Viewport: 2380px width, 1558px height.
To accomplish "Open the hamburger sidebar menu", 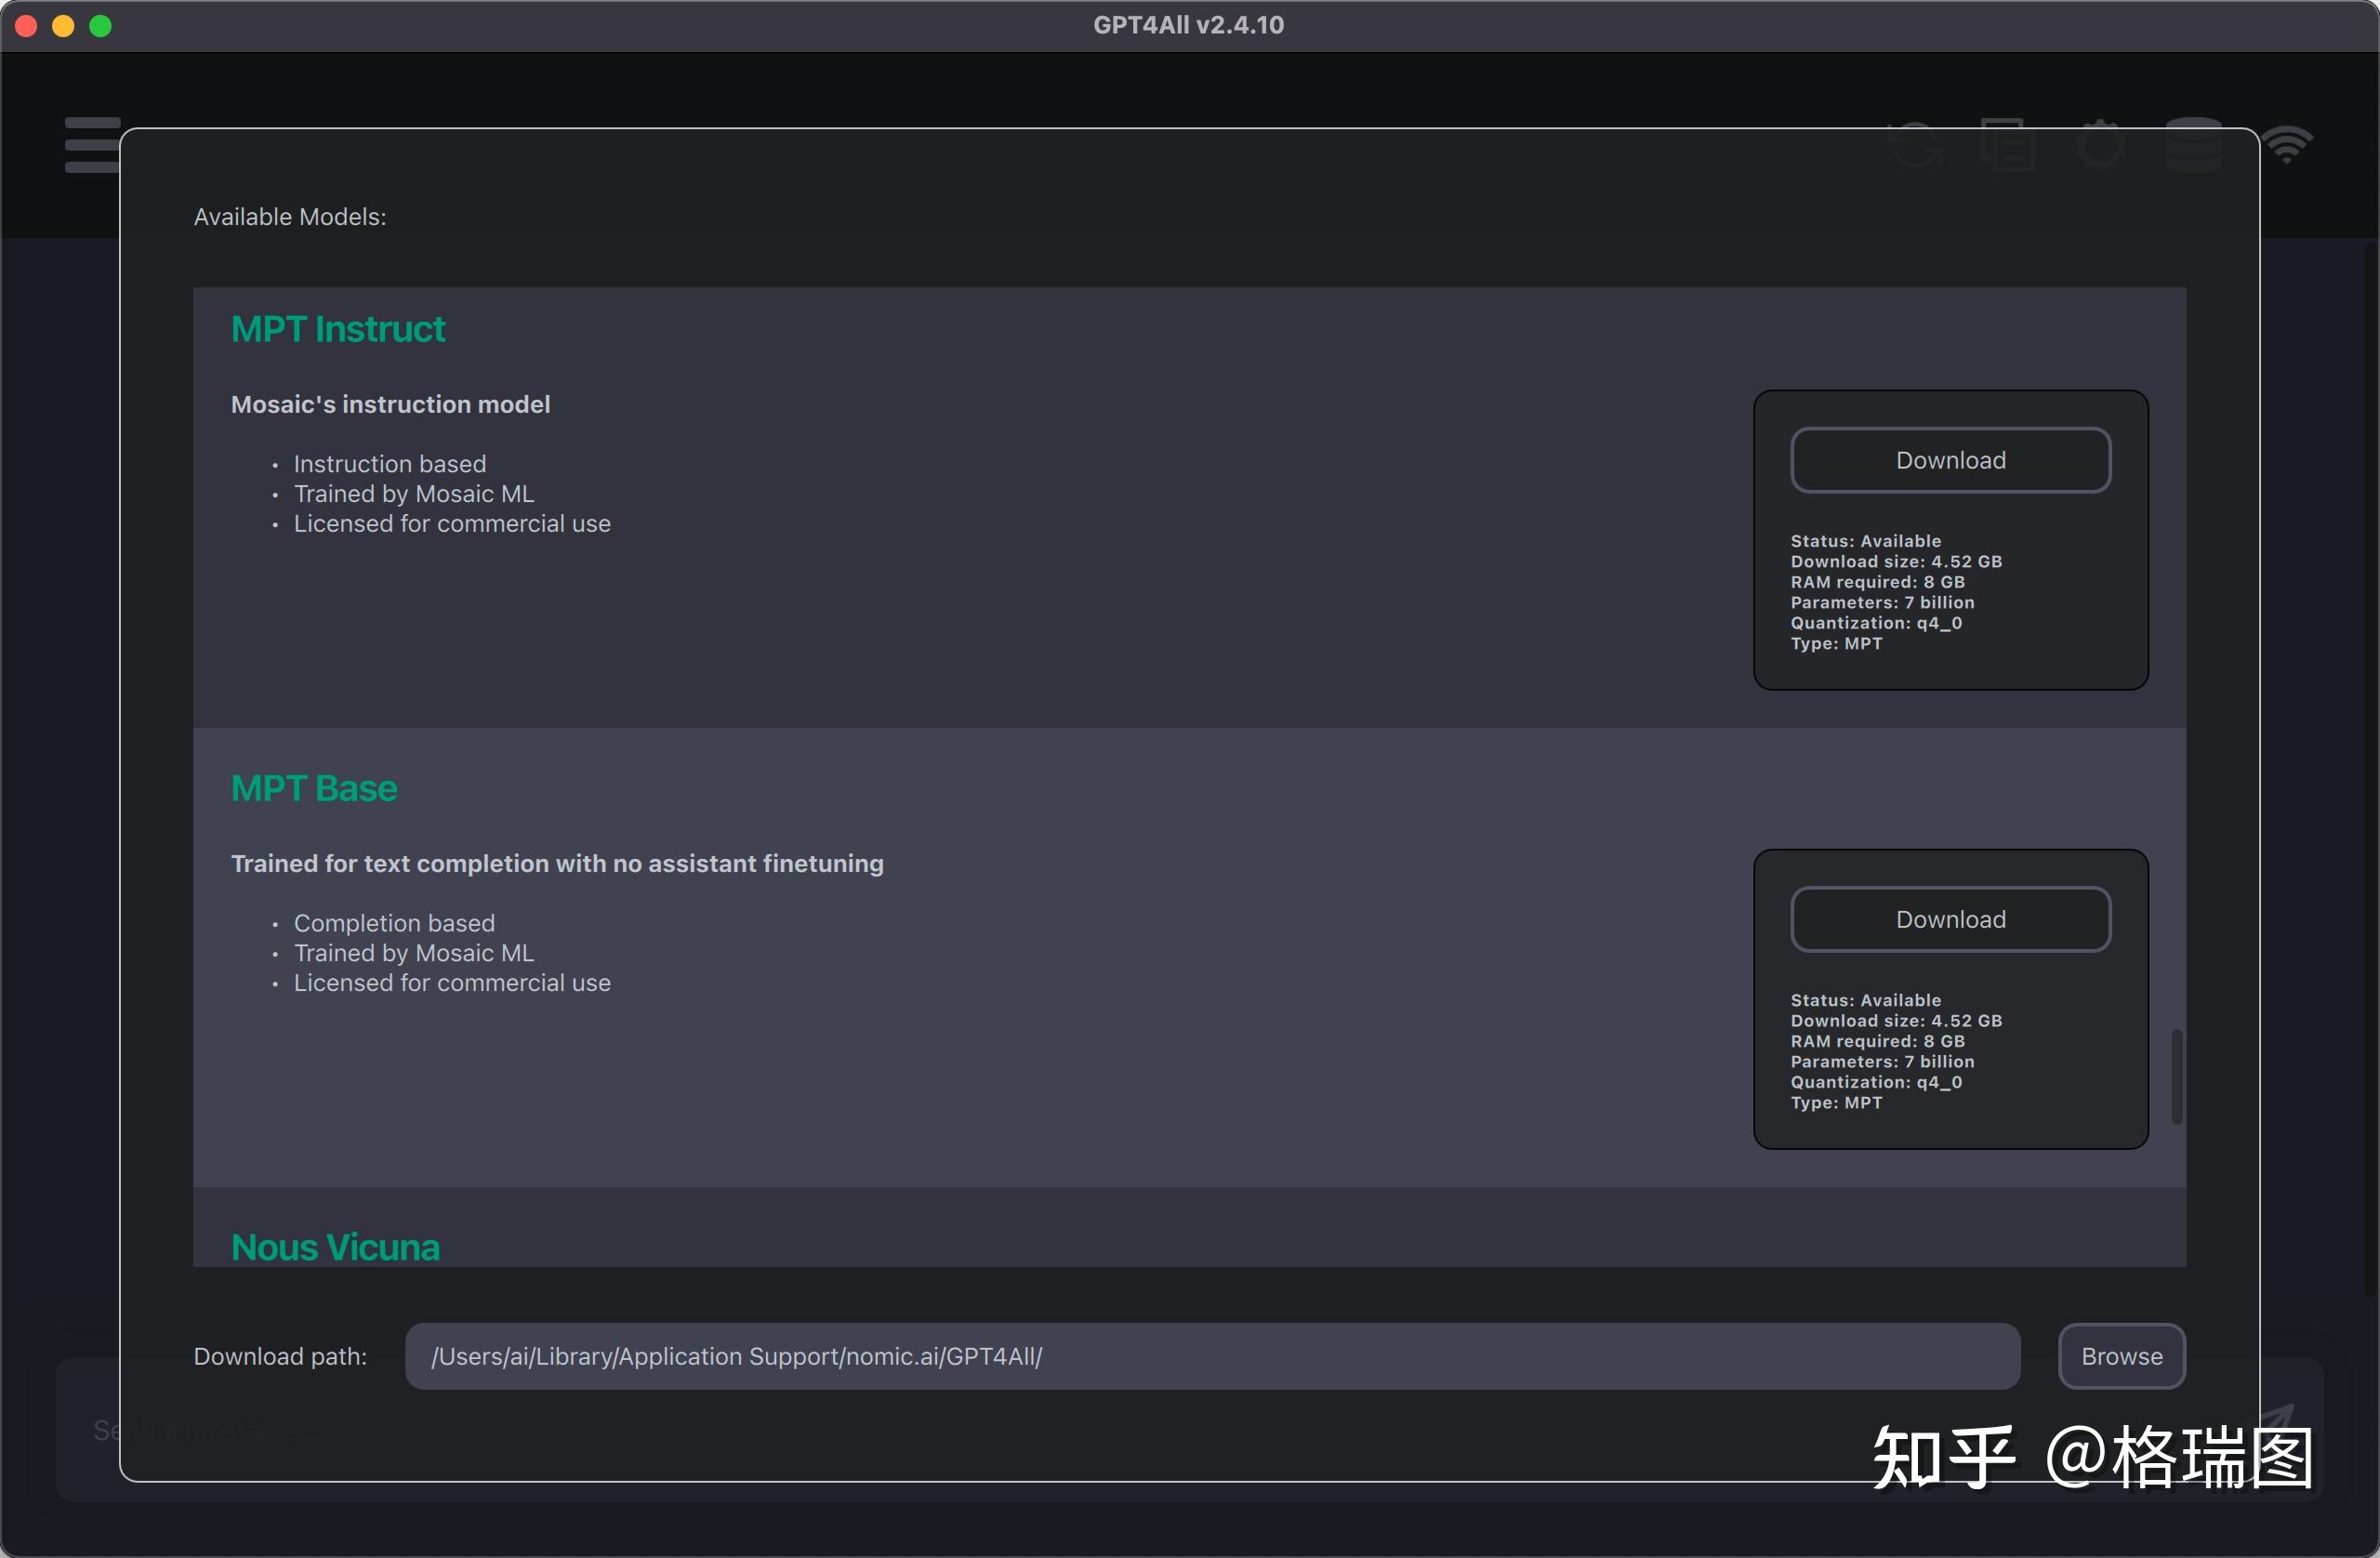I will tap(92, 145).
